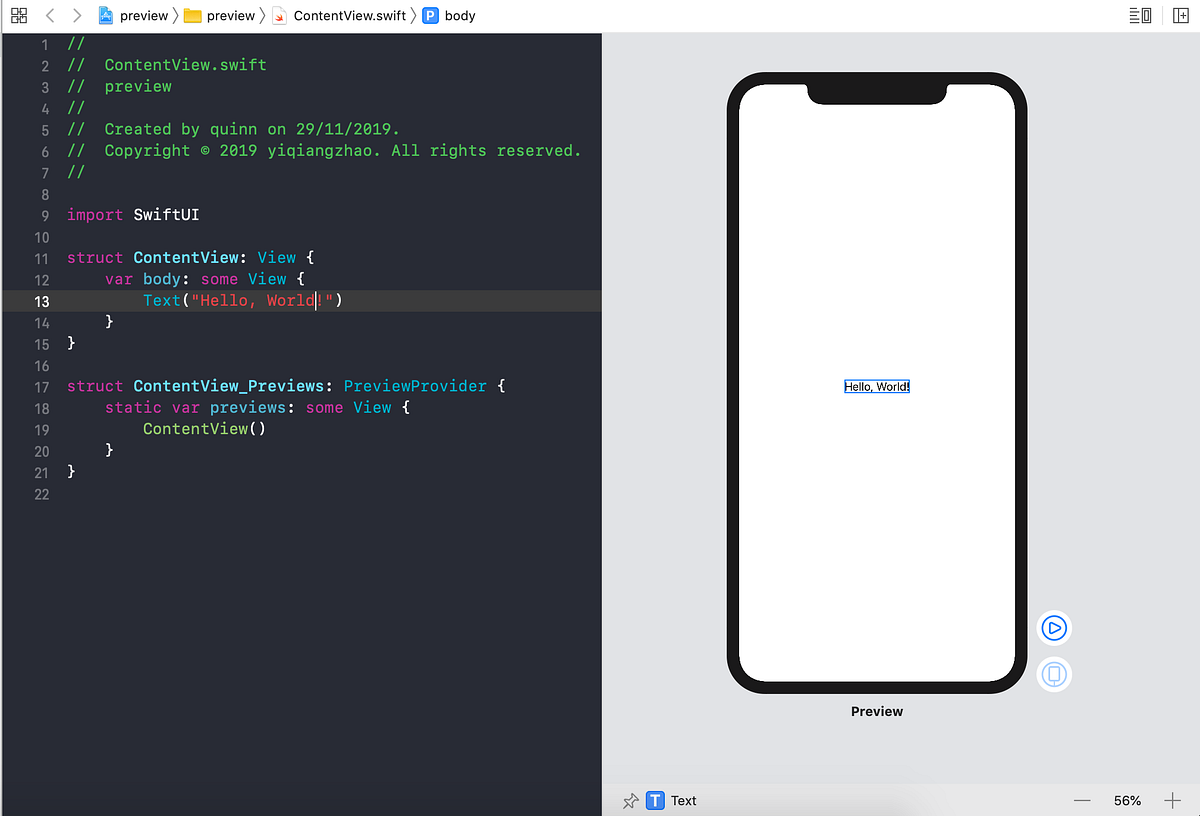The width and height of the screenshot is (1200, 816).
Task: Zoom out with the minus button
Action: 1081,800
